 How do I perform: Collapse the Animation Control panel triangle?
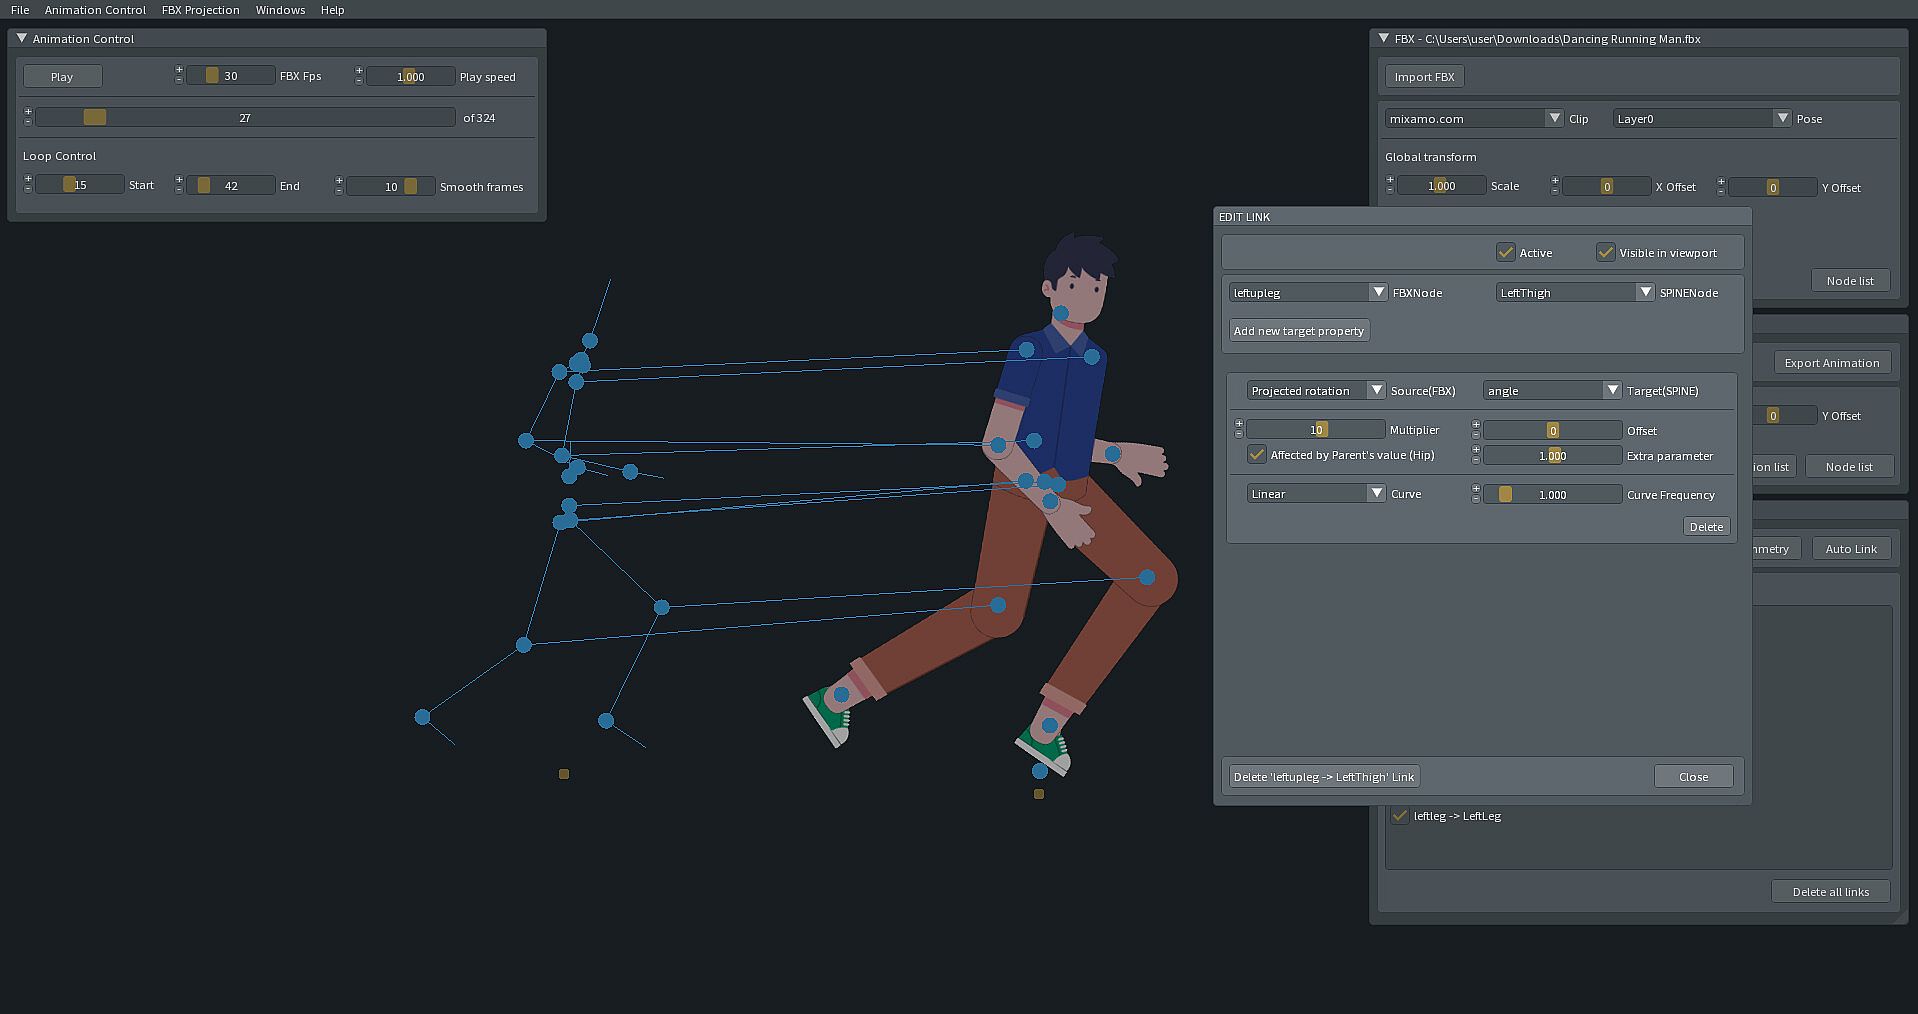[21, 38]
